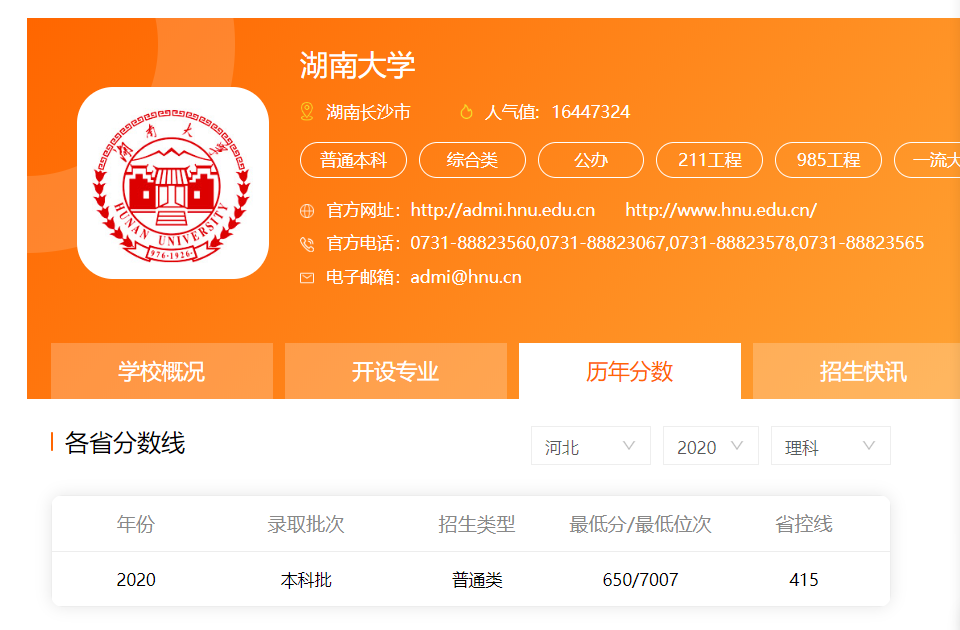The image size is (960, 630).
Task: Click the 650/7007 score cell
Action: 640,579
